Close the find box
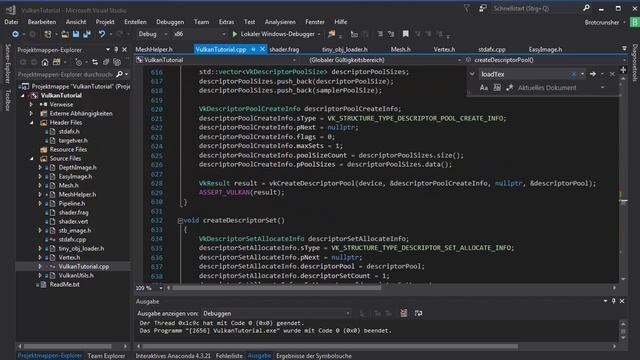This screenshot has width=640, height=360. click(612, 74)
